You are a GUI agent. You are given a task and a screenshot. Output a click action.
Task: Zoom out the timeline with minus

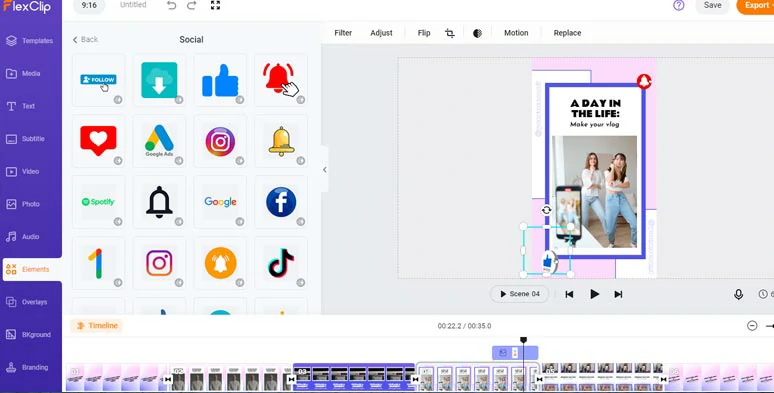[752, 326]
